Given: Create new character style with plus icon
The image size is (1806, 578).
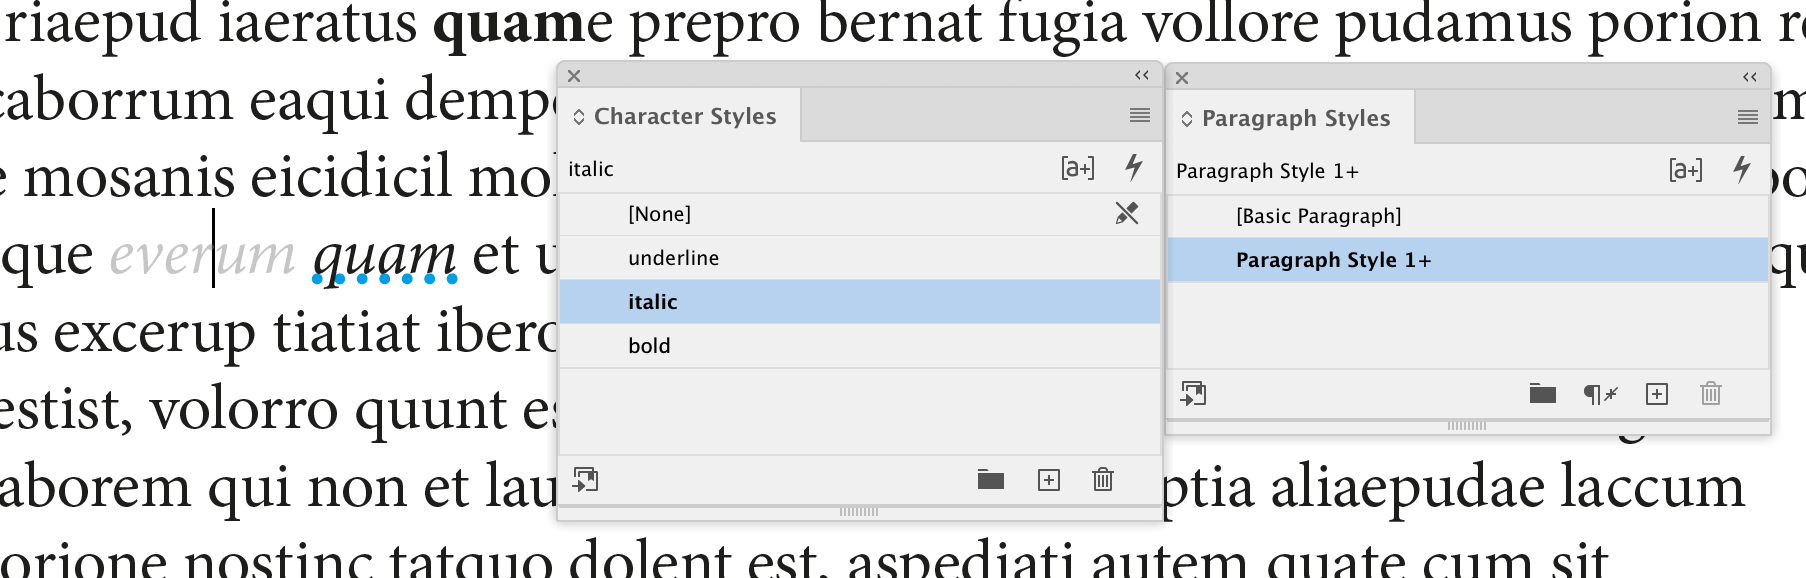Looking at the screenshot, I should 1048,480.
